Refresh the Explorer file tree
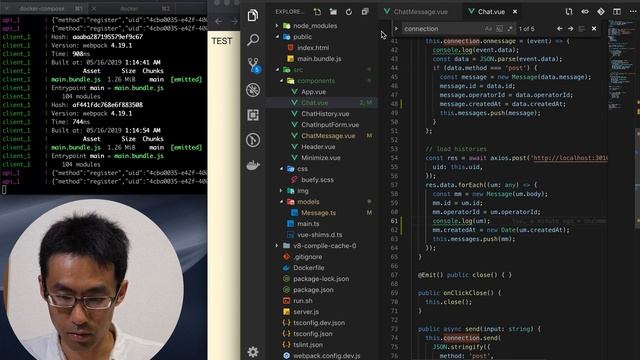This screenshot has width=640, height=360. tap(349, 12)
